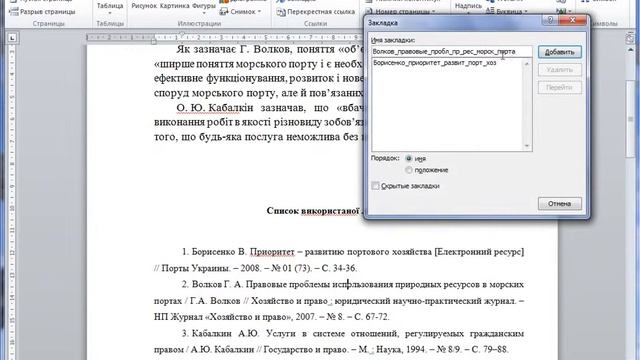The width and height of the screenshot is (640, 360).
Task: Expand the Фигуры shapes gallery
Action: [204, 8]
